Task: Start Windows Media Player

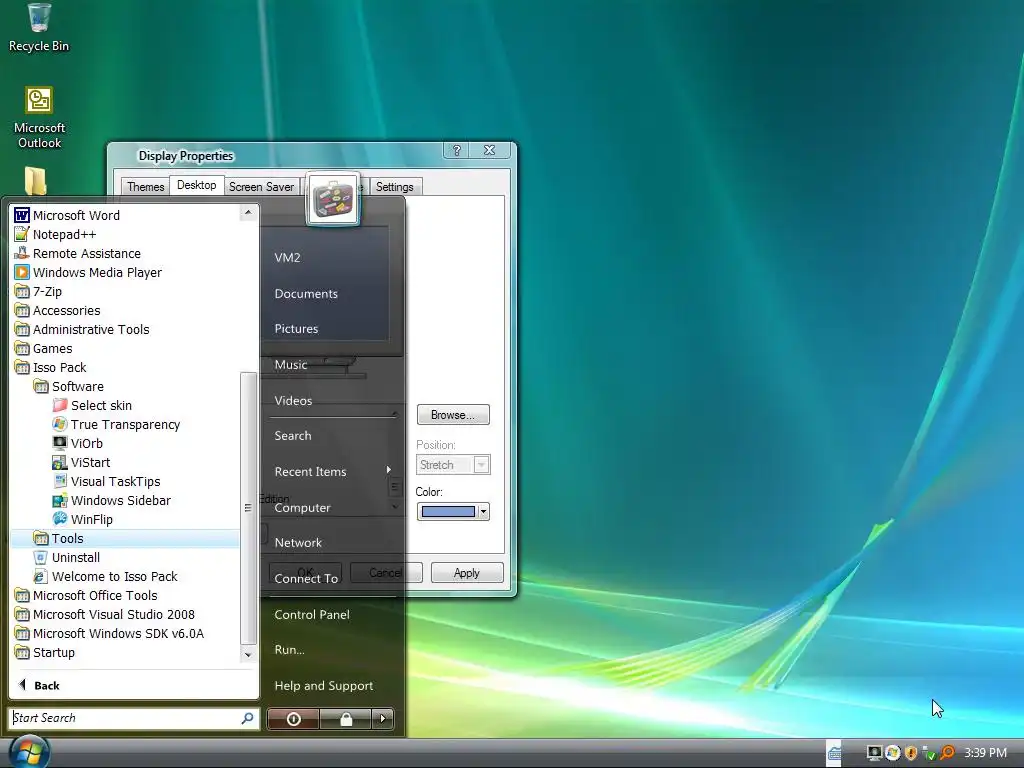Action: [88, 272]
